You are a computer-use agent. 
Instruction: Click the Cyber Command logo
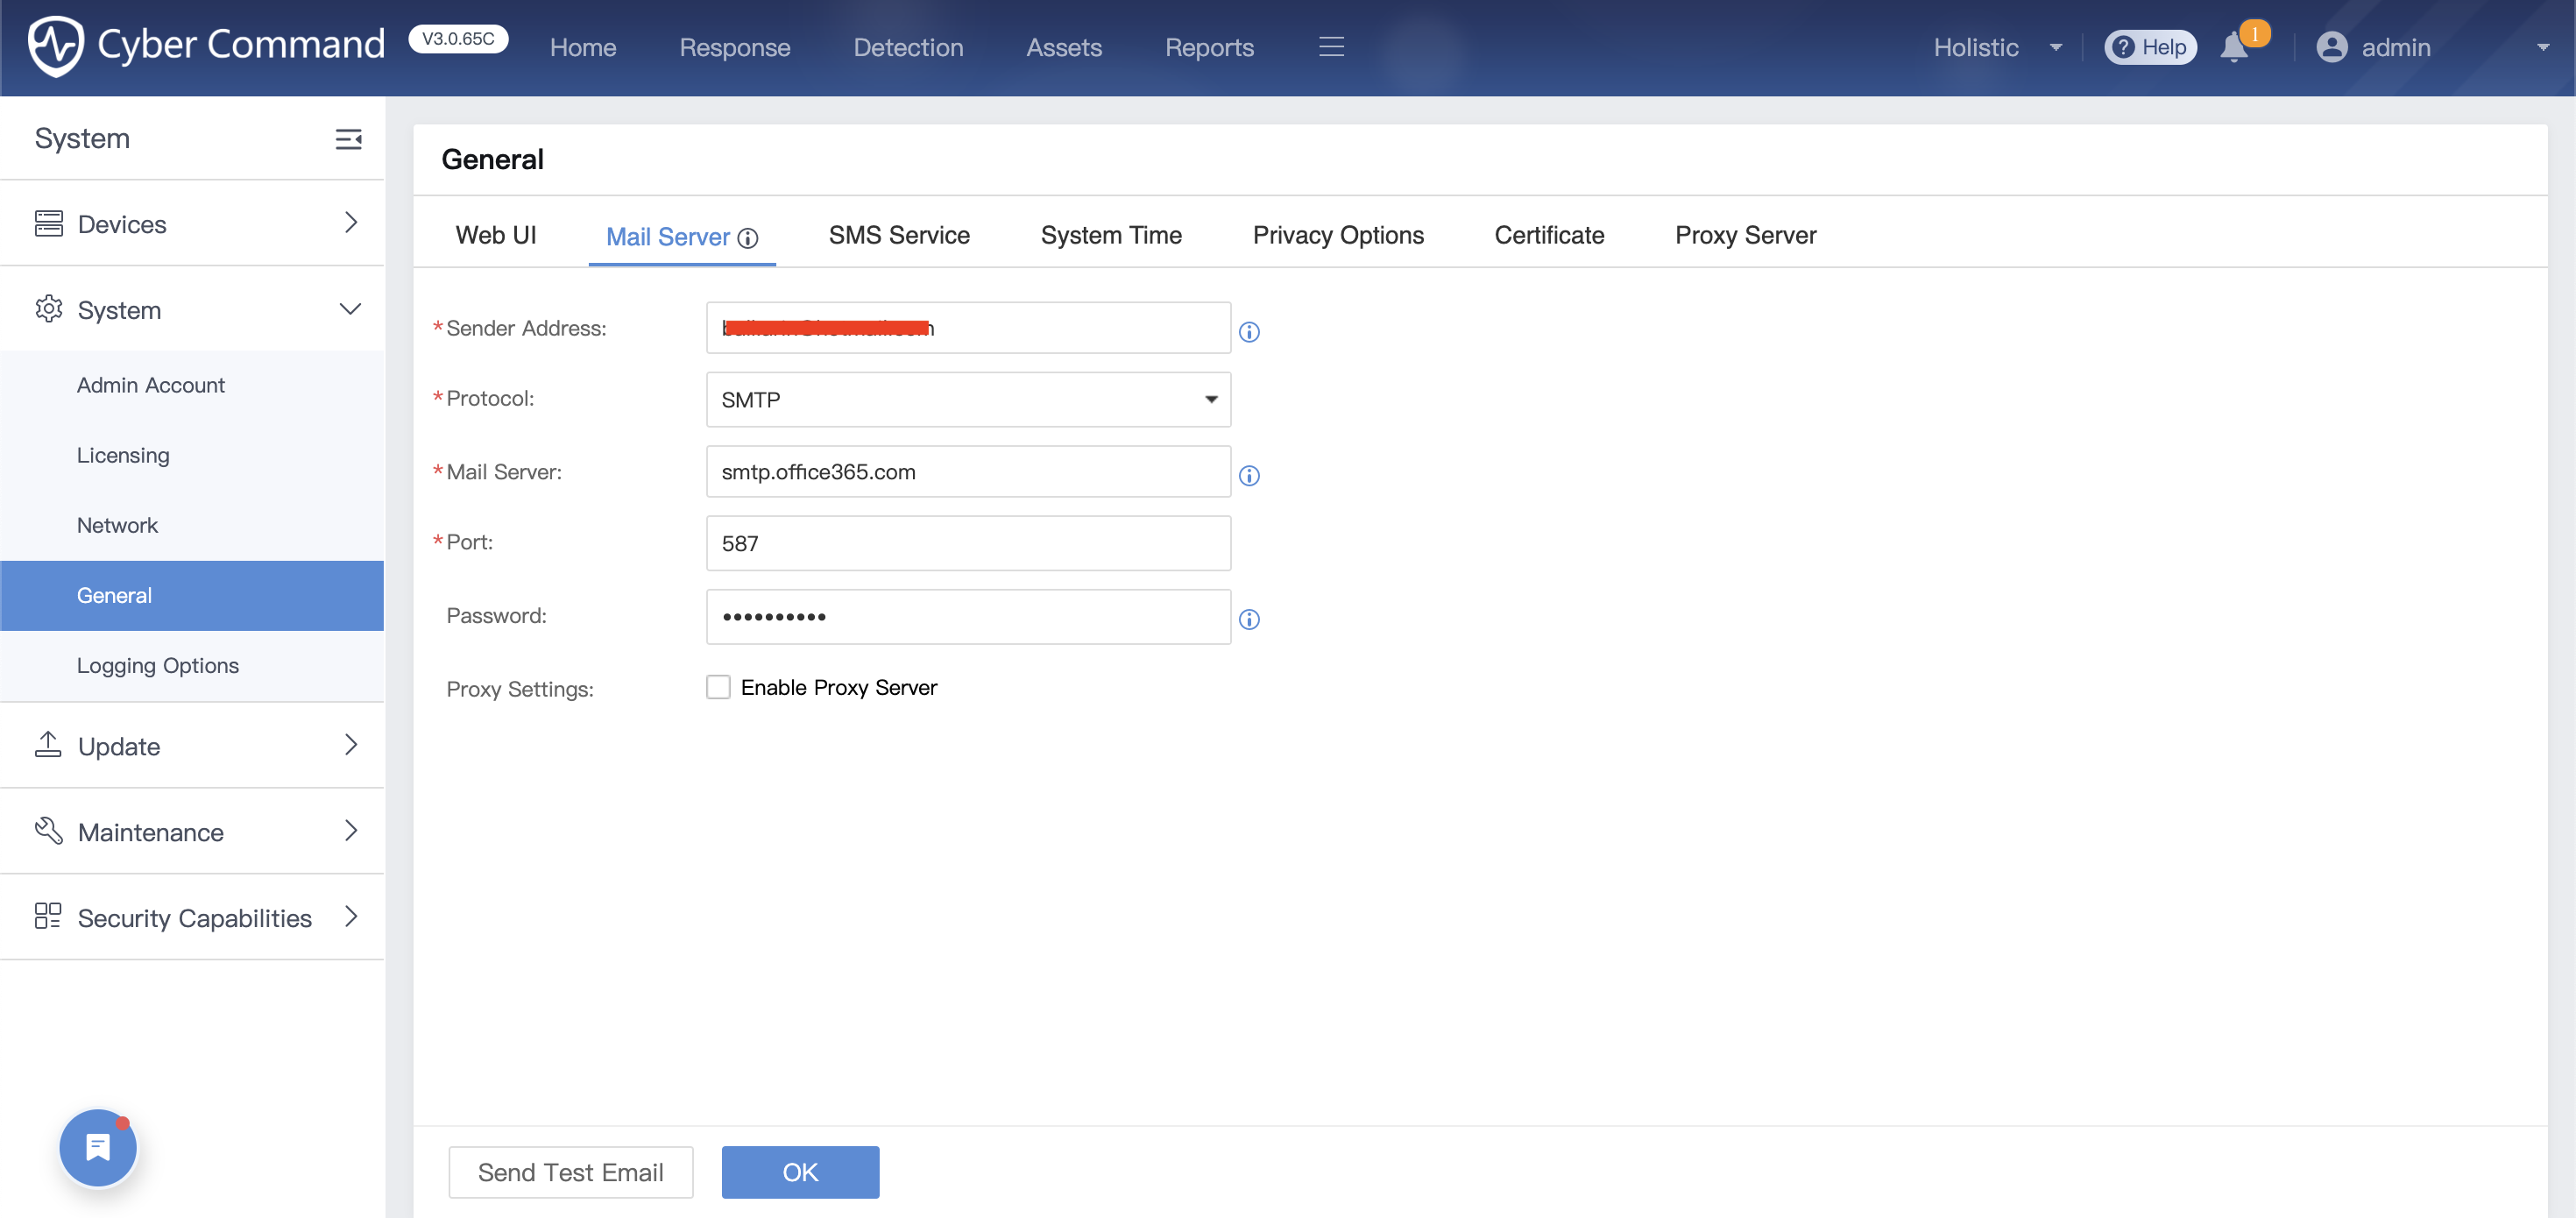[x=205, y=45]
